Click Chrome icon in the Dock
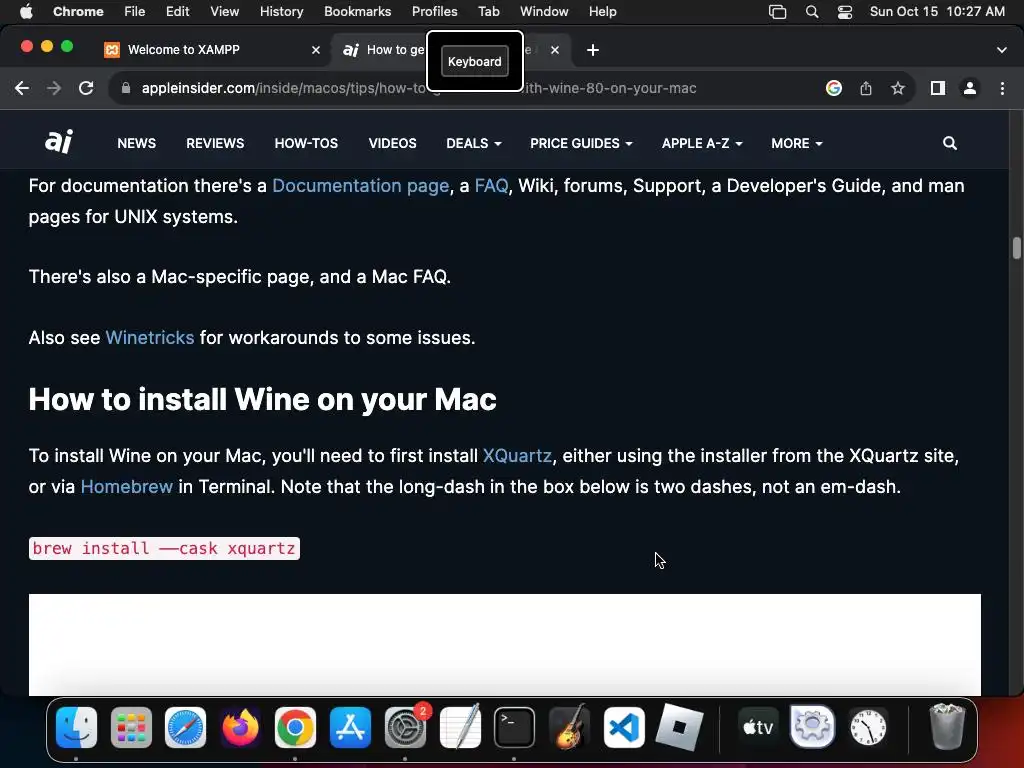Image resolution: width=1024 pixels, height=768 pixels. (x=295, y=728)
